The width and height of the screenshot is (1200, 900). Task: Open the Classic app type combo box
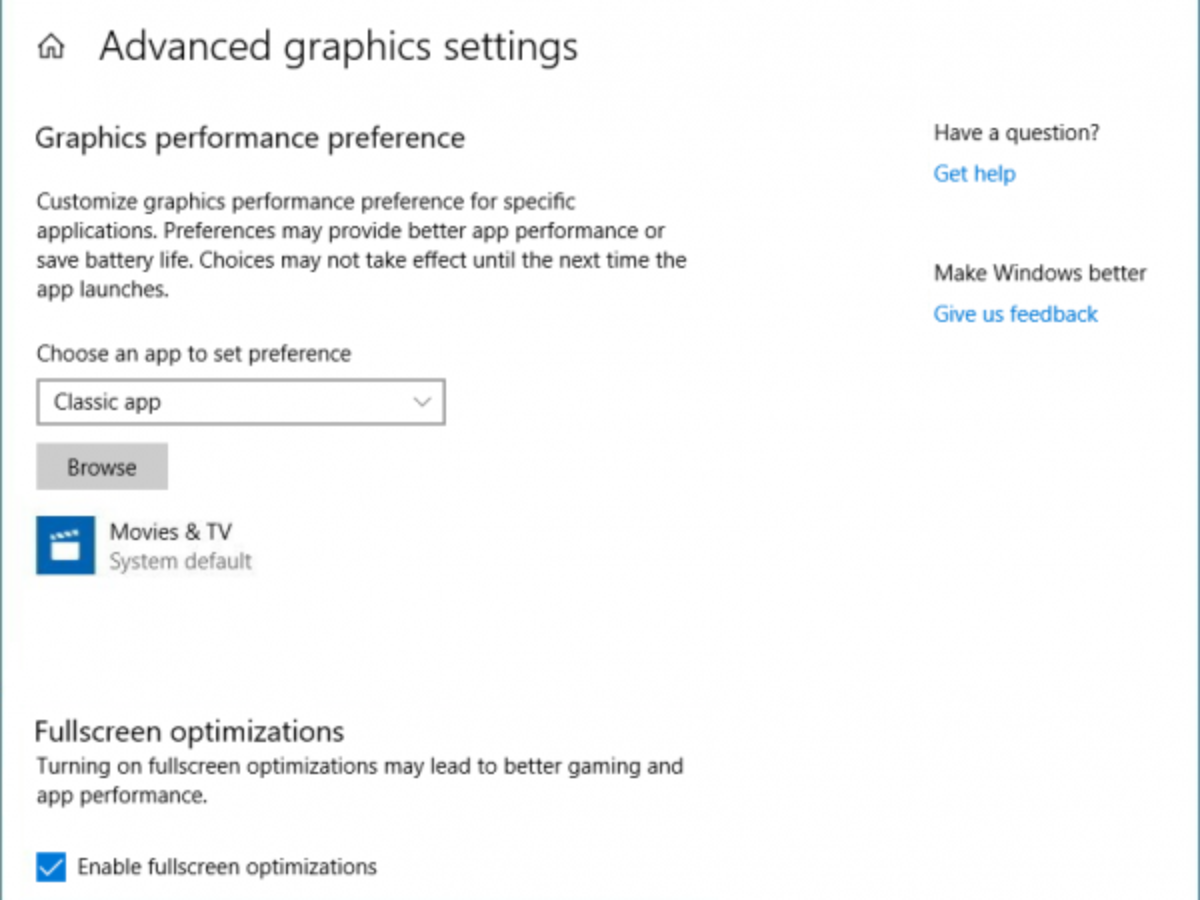click(x=240, y=402)
